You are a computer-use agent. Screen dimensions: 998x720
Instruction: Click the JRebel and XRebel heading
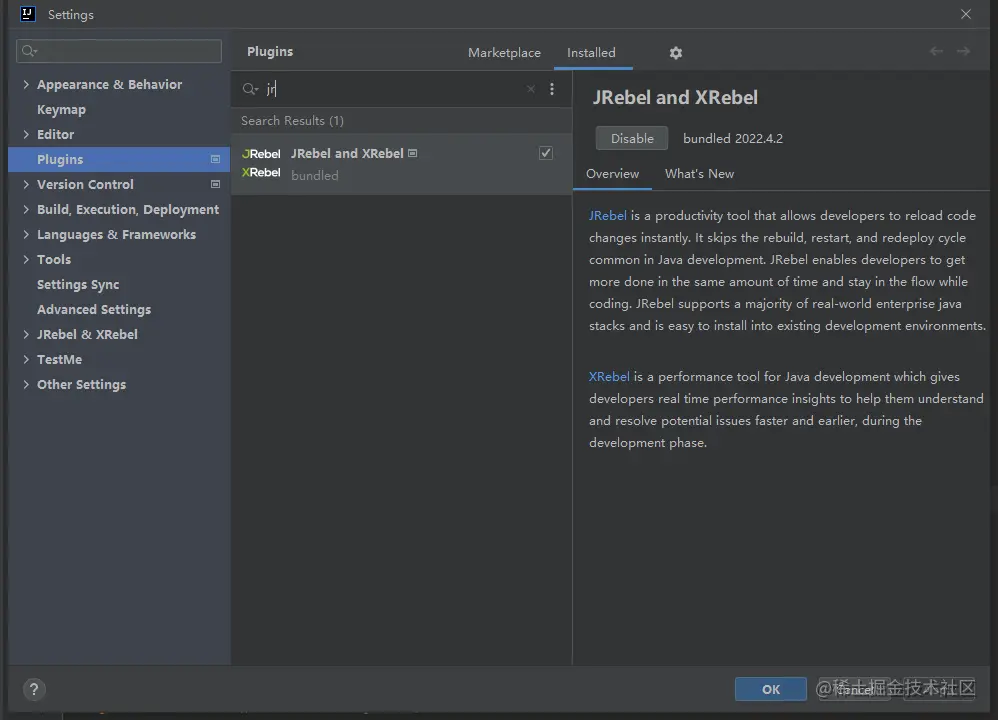point(675,97)
